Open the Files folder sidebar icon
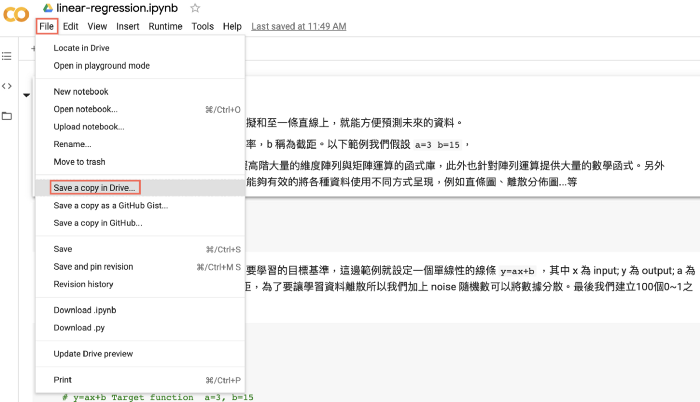 coord(7,116)
